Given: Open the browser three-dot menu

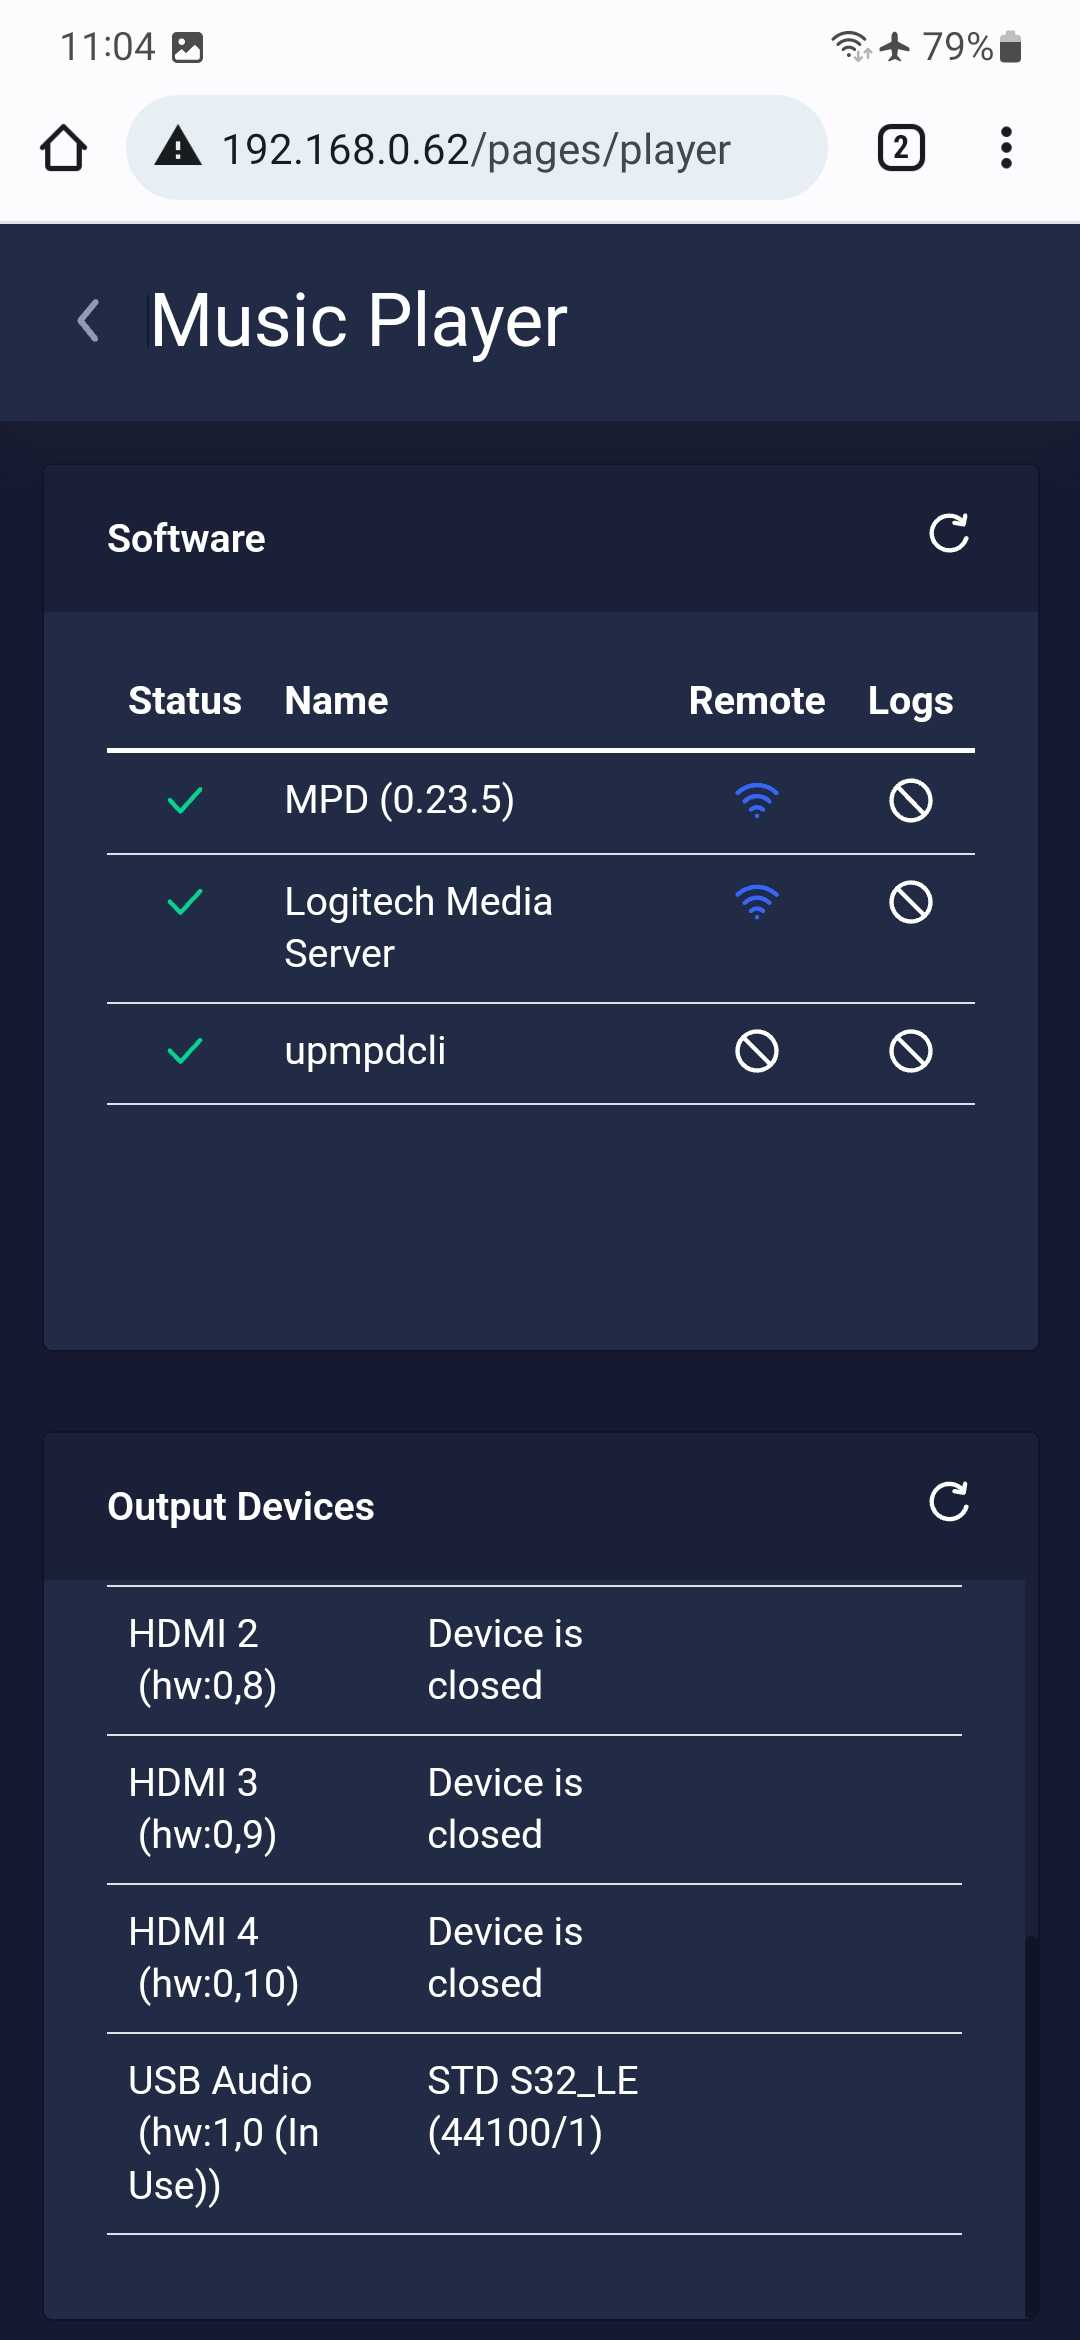Looking at the screenshot, I should 1006,148.
